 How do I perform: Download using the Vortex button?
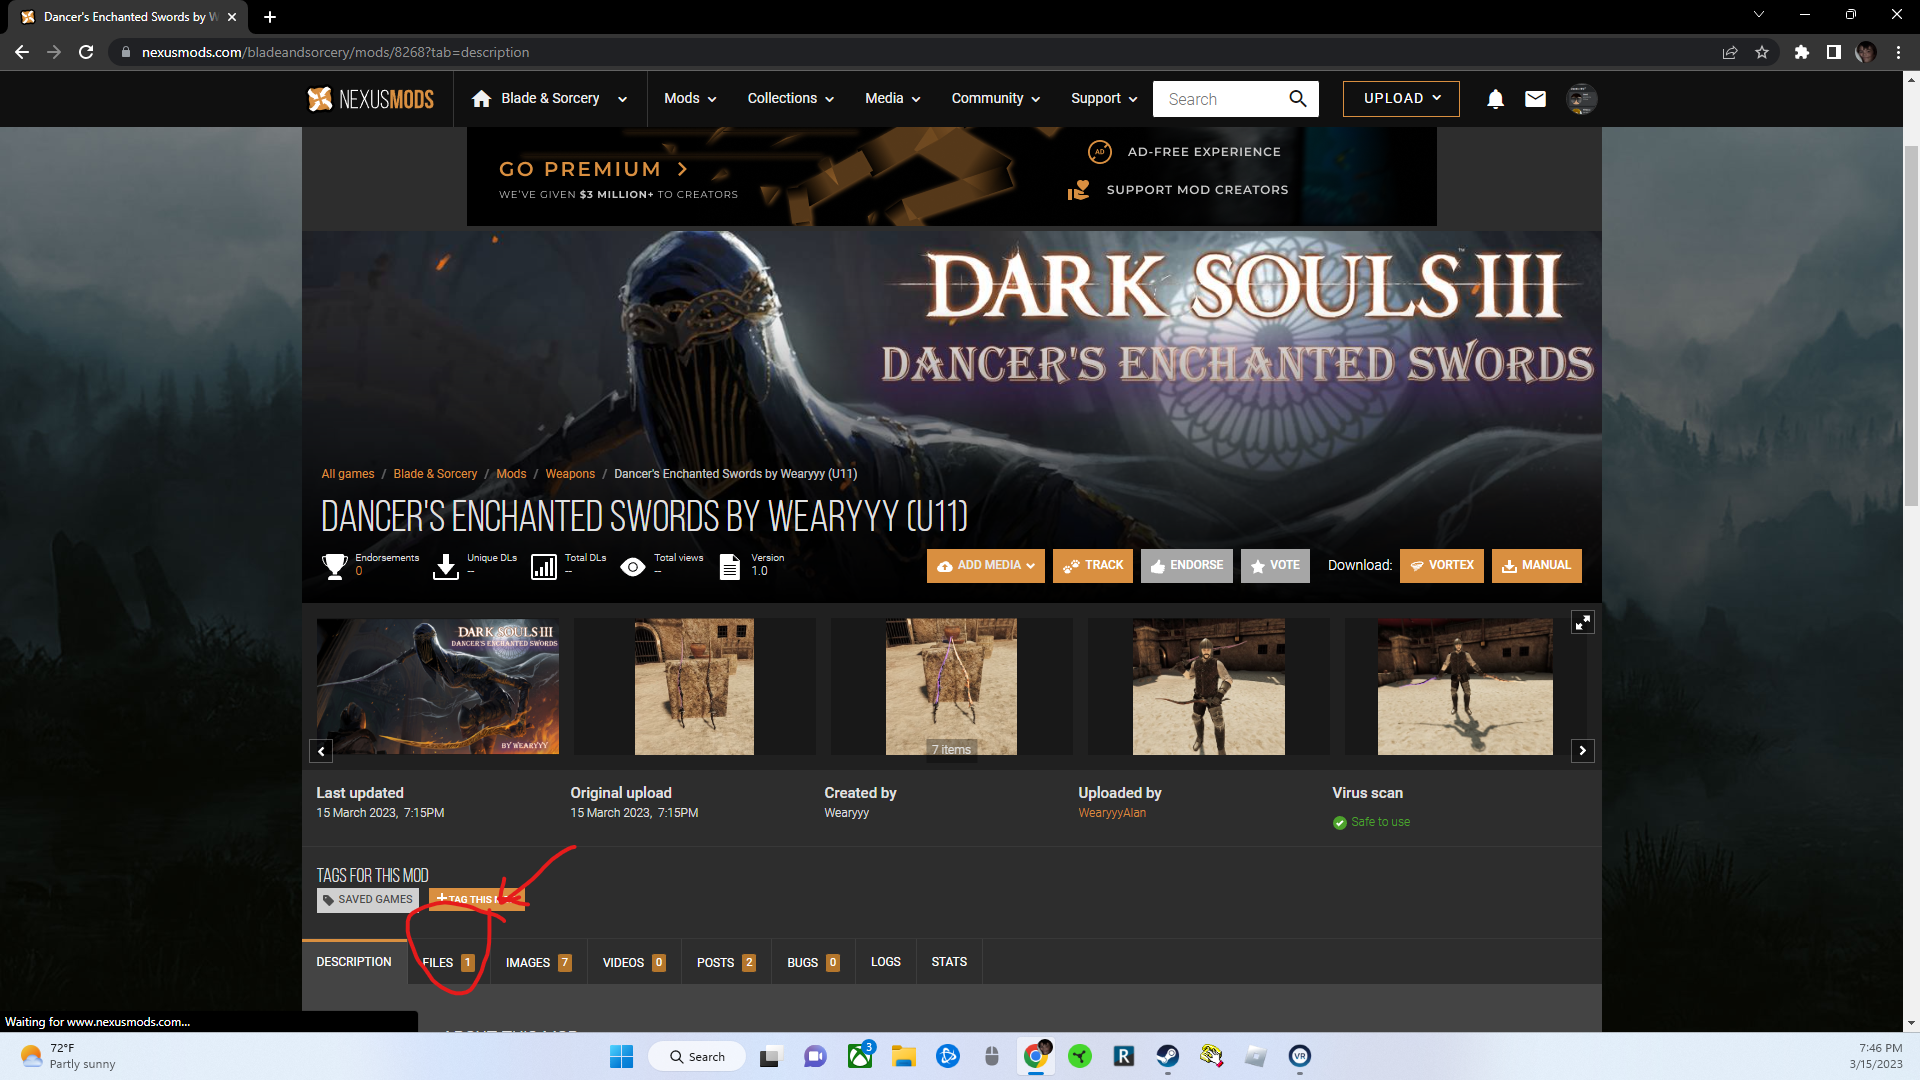click(x=1441, y=565)
